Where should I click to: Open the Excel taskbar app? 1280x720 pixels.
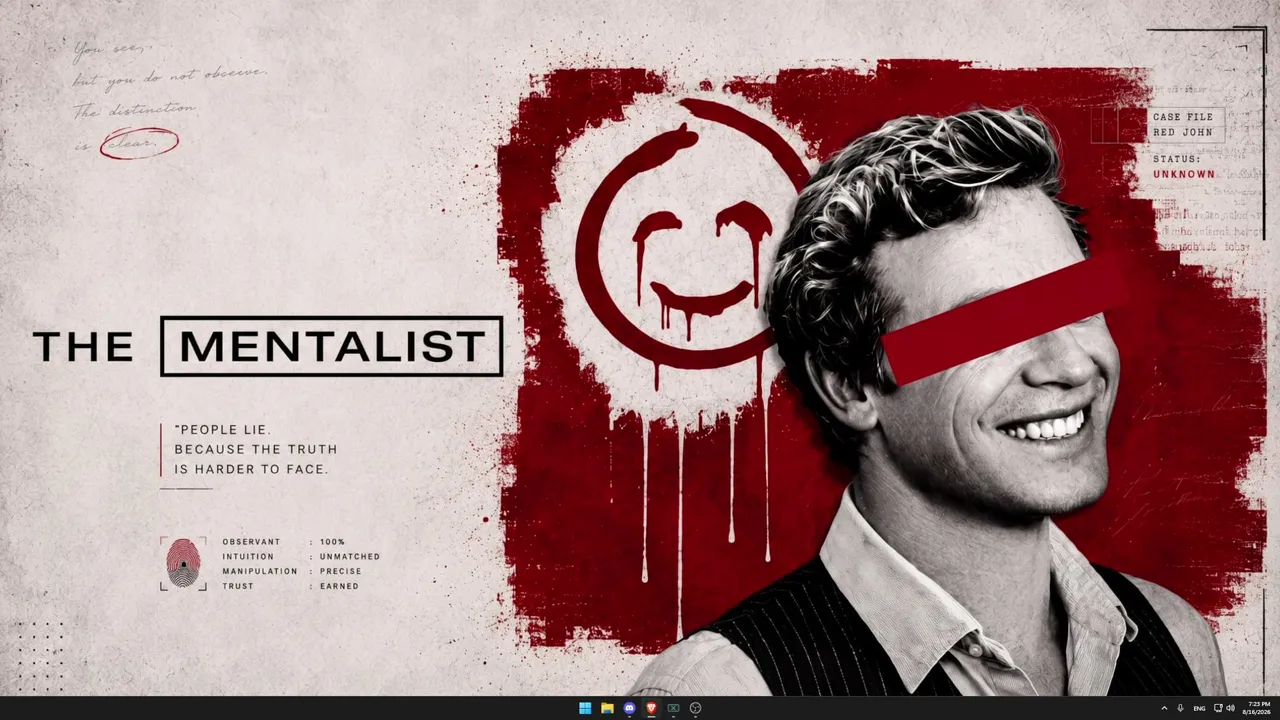point(673,708)
